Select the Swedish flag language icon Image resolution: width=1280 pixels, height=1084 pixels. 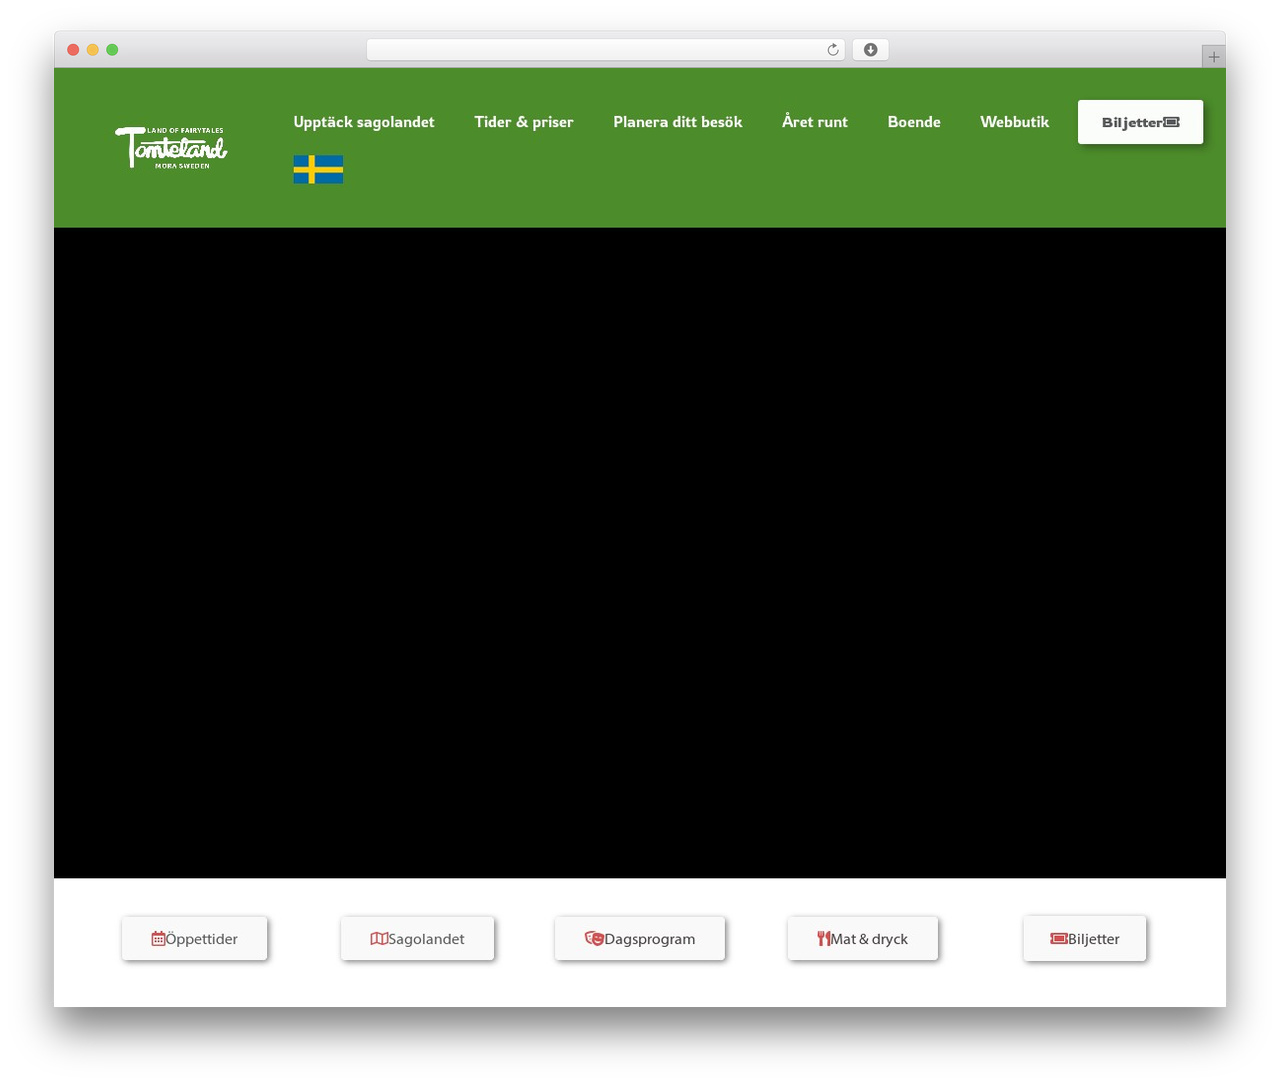point(318,169)
